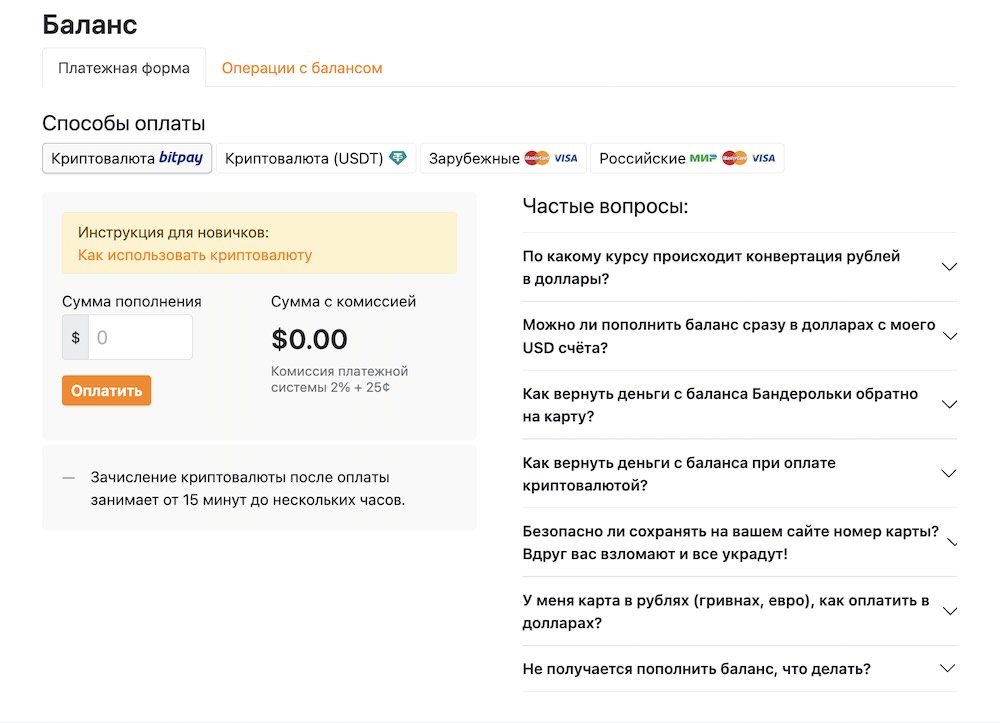Image resolution: width=1000 pixels, height=723 pixels.
Task: Click the Сумма пополнения amount input field
Action: coord(140,337)
